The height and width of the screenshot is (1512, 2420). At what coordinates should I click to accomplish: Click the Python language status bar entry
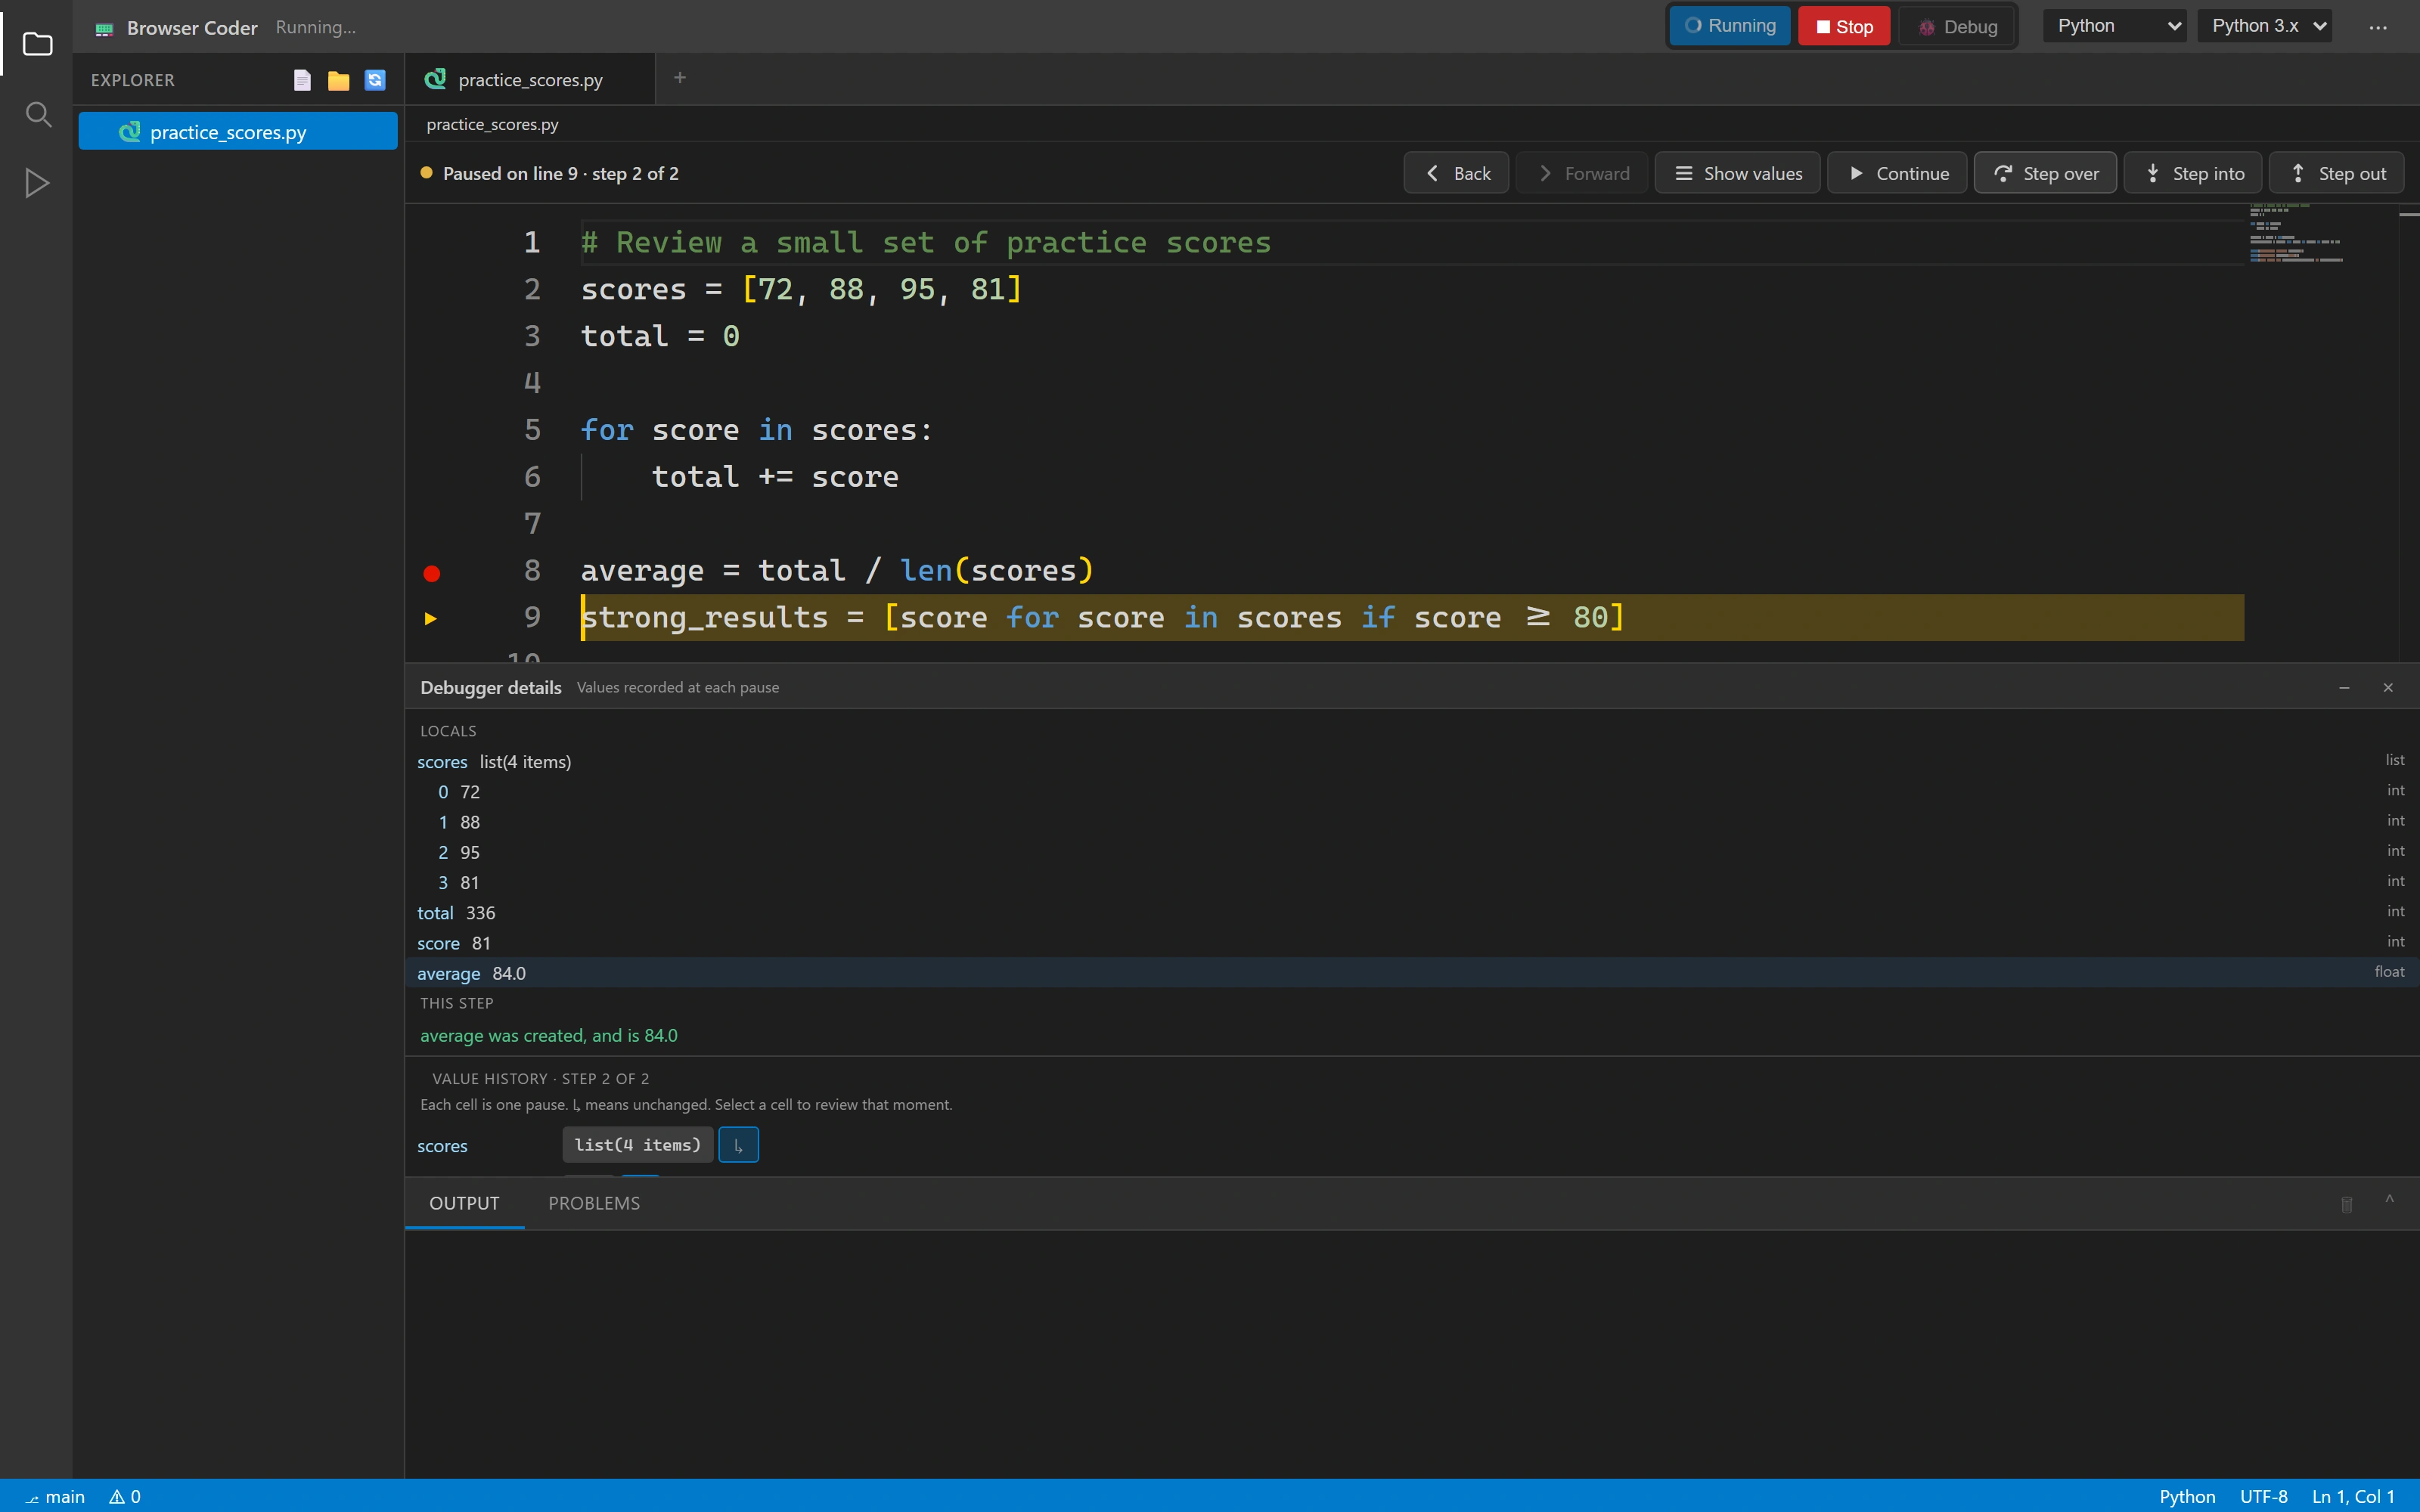[x=2187, y=1496]
